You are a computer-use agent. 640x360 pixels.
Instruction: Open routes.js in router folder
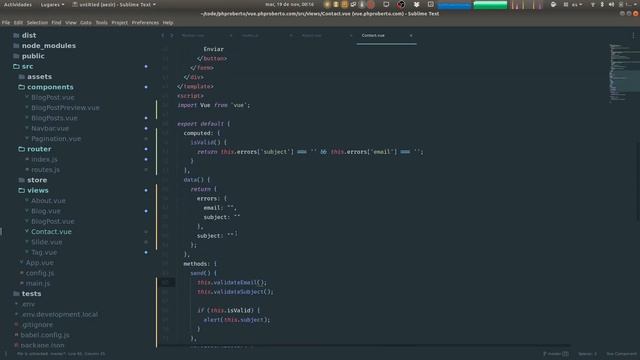pos(45,170)
